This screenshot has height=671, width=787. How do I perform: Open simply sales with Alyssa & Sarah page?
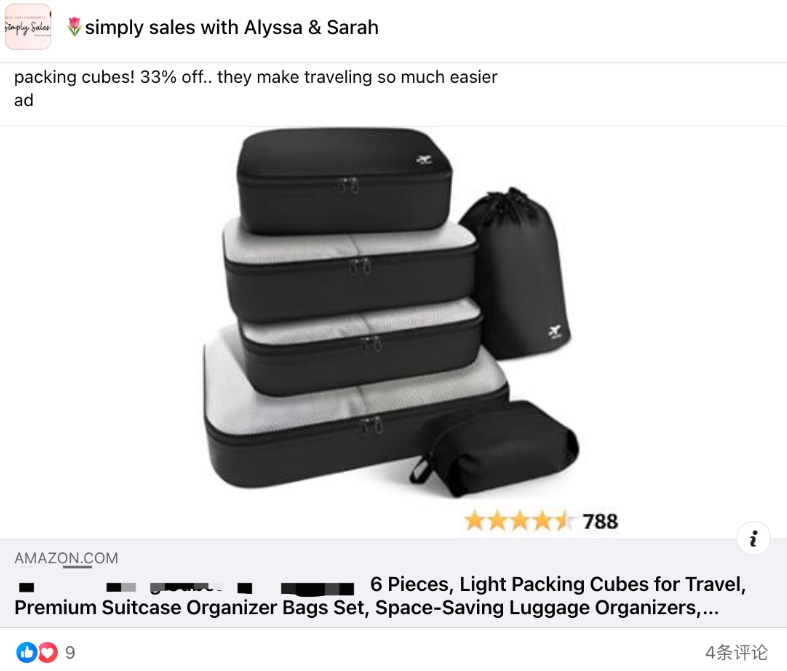231,27
